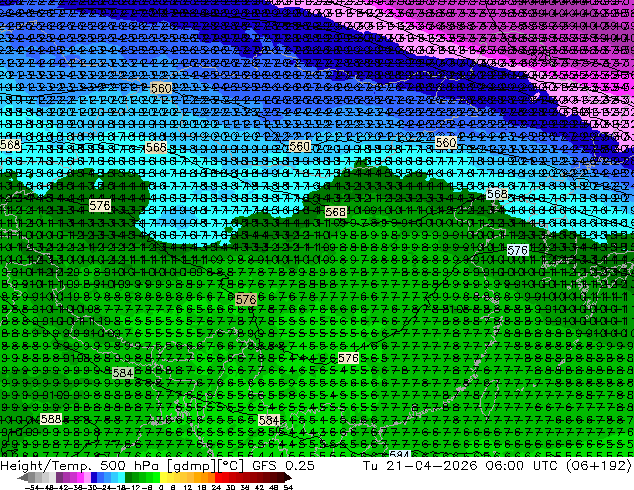Pick the yellow 0°C swatch in the legend
The image size is (634, 490).
click(x=163, y=477)
